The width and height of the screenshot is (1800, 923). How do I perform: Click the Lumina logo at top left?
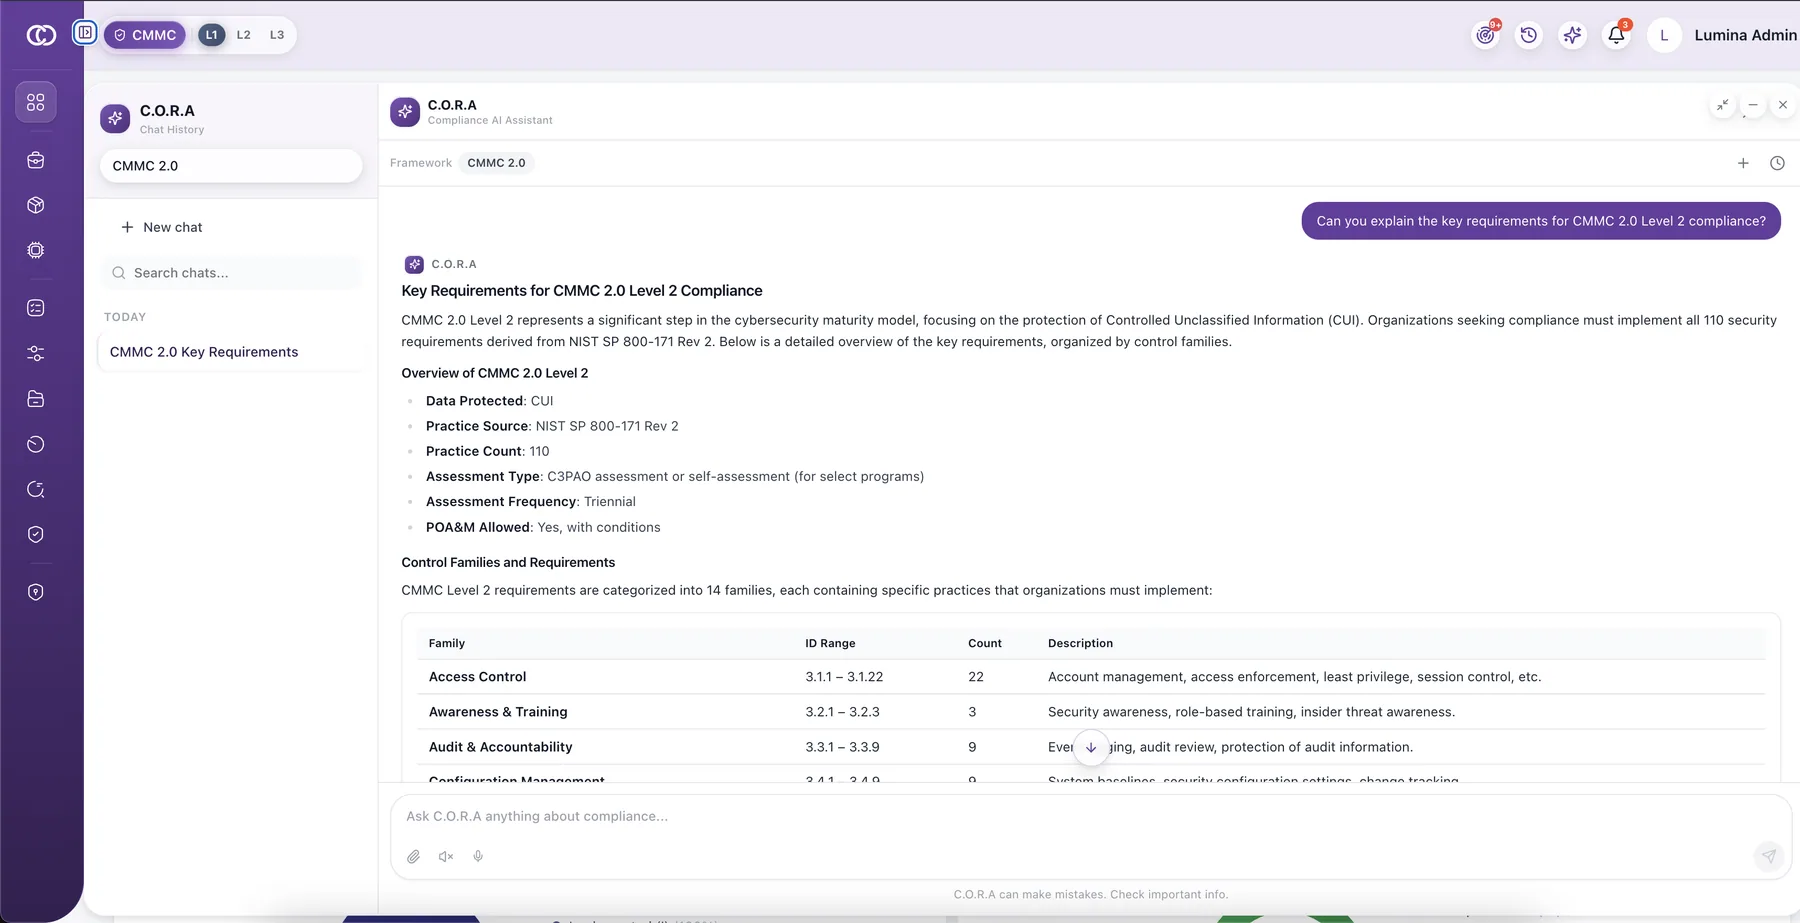pos(41,35)
